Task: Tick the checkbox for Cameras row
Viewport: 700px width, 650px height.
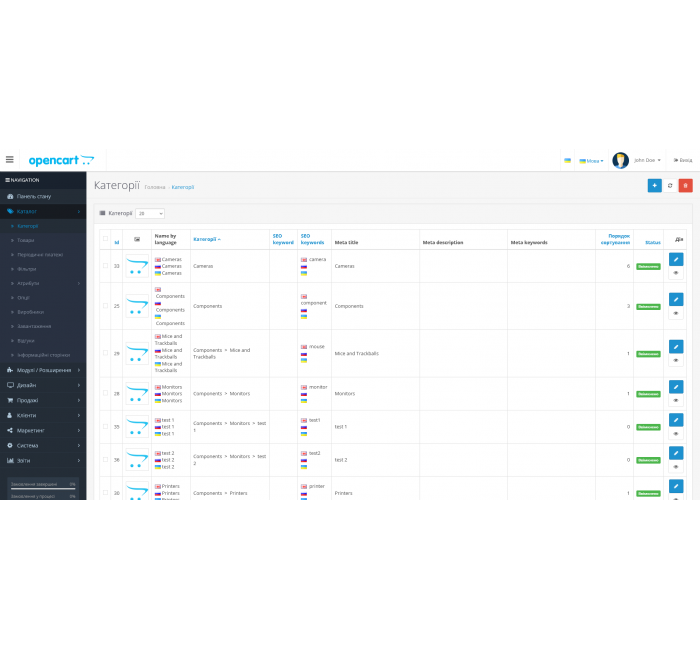Action: (105, 266)
